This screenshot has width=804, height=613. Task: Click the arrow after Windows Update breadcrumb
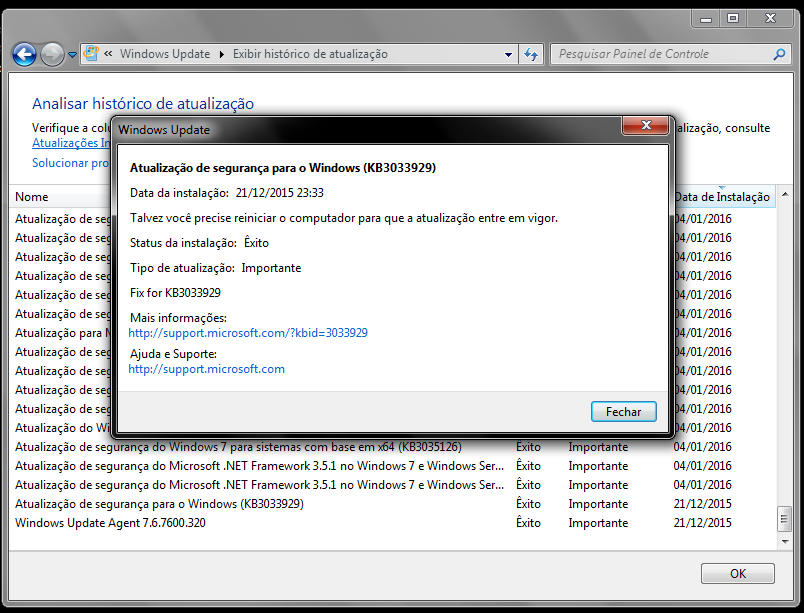click(x=221, y=54)
